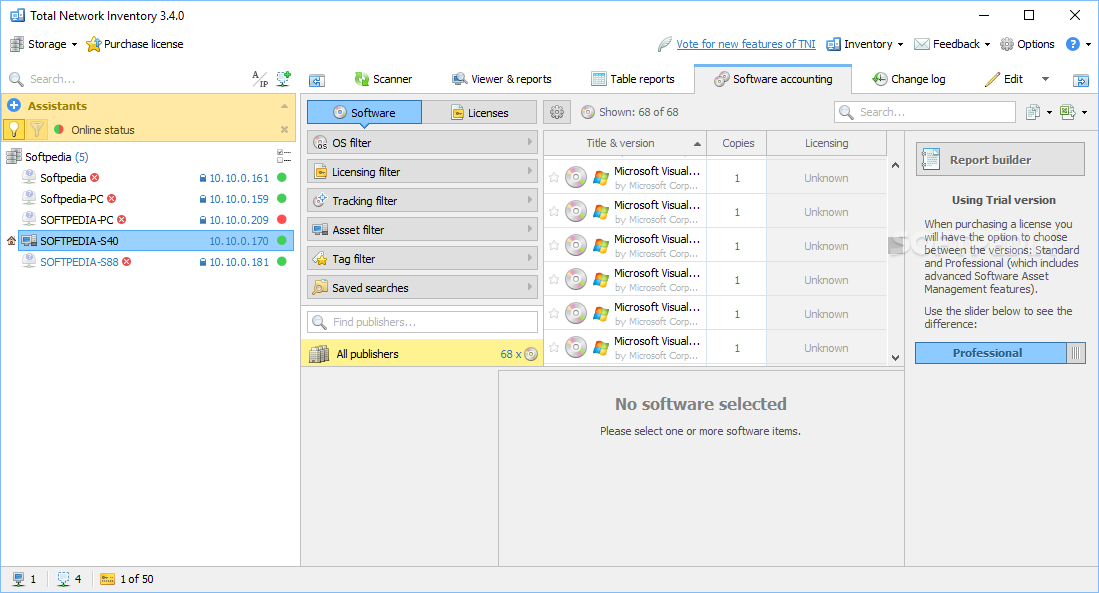
Task: Click the blue help question mark icon
Action: click(1072, 44)
